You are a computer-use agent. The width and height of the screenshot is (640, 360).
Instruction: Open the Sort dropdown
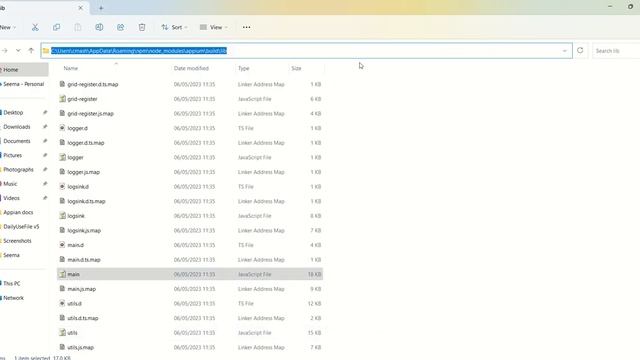click(174, 27)
